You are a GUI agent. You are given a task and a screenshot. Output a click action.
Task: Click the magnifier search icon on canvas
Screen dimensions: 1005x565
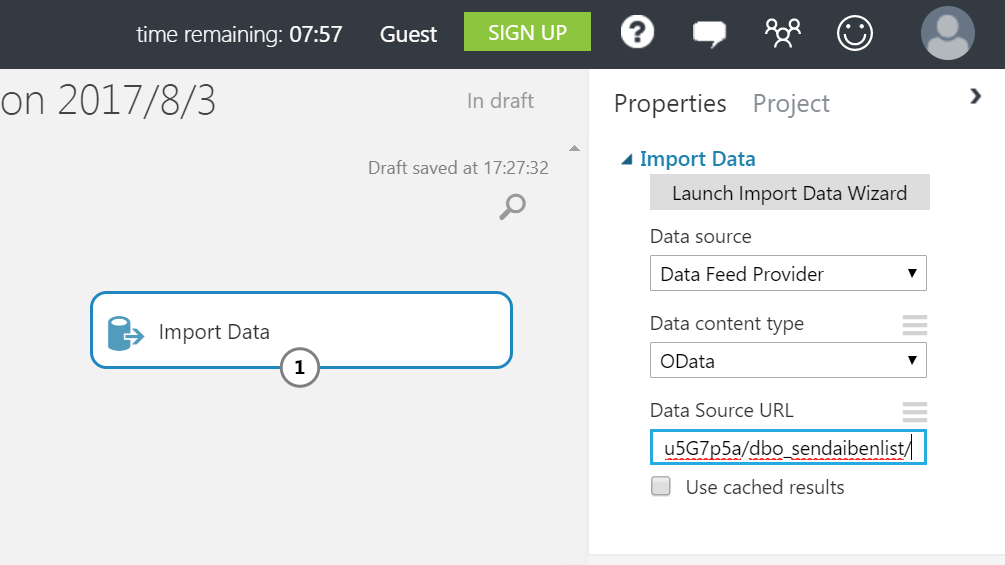tap(513, 207)
